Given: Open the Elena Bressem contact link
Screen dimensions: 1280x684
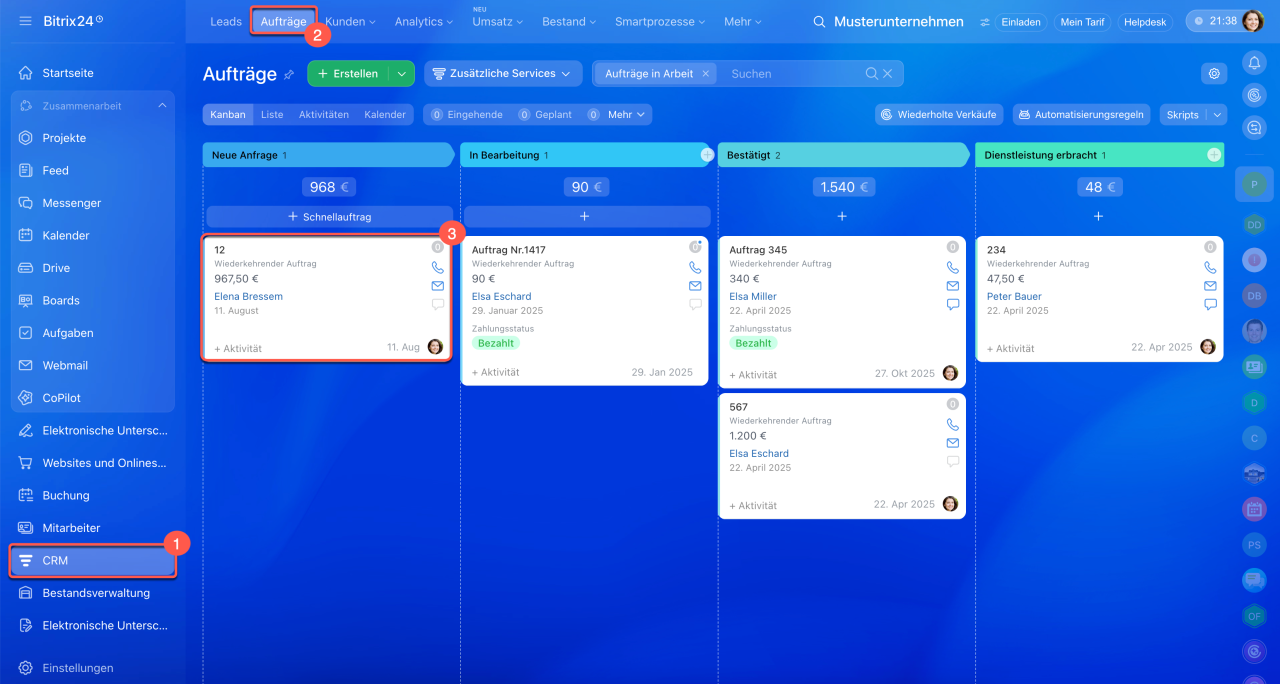Looking at the screenshot, I should 248,296.
